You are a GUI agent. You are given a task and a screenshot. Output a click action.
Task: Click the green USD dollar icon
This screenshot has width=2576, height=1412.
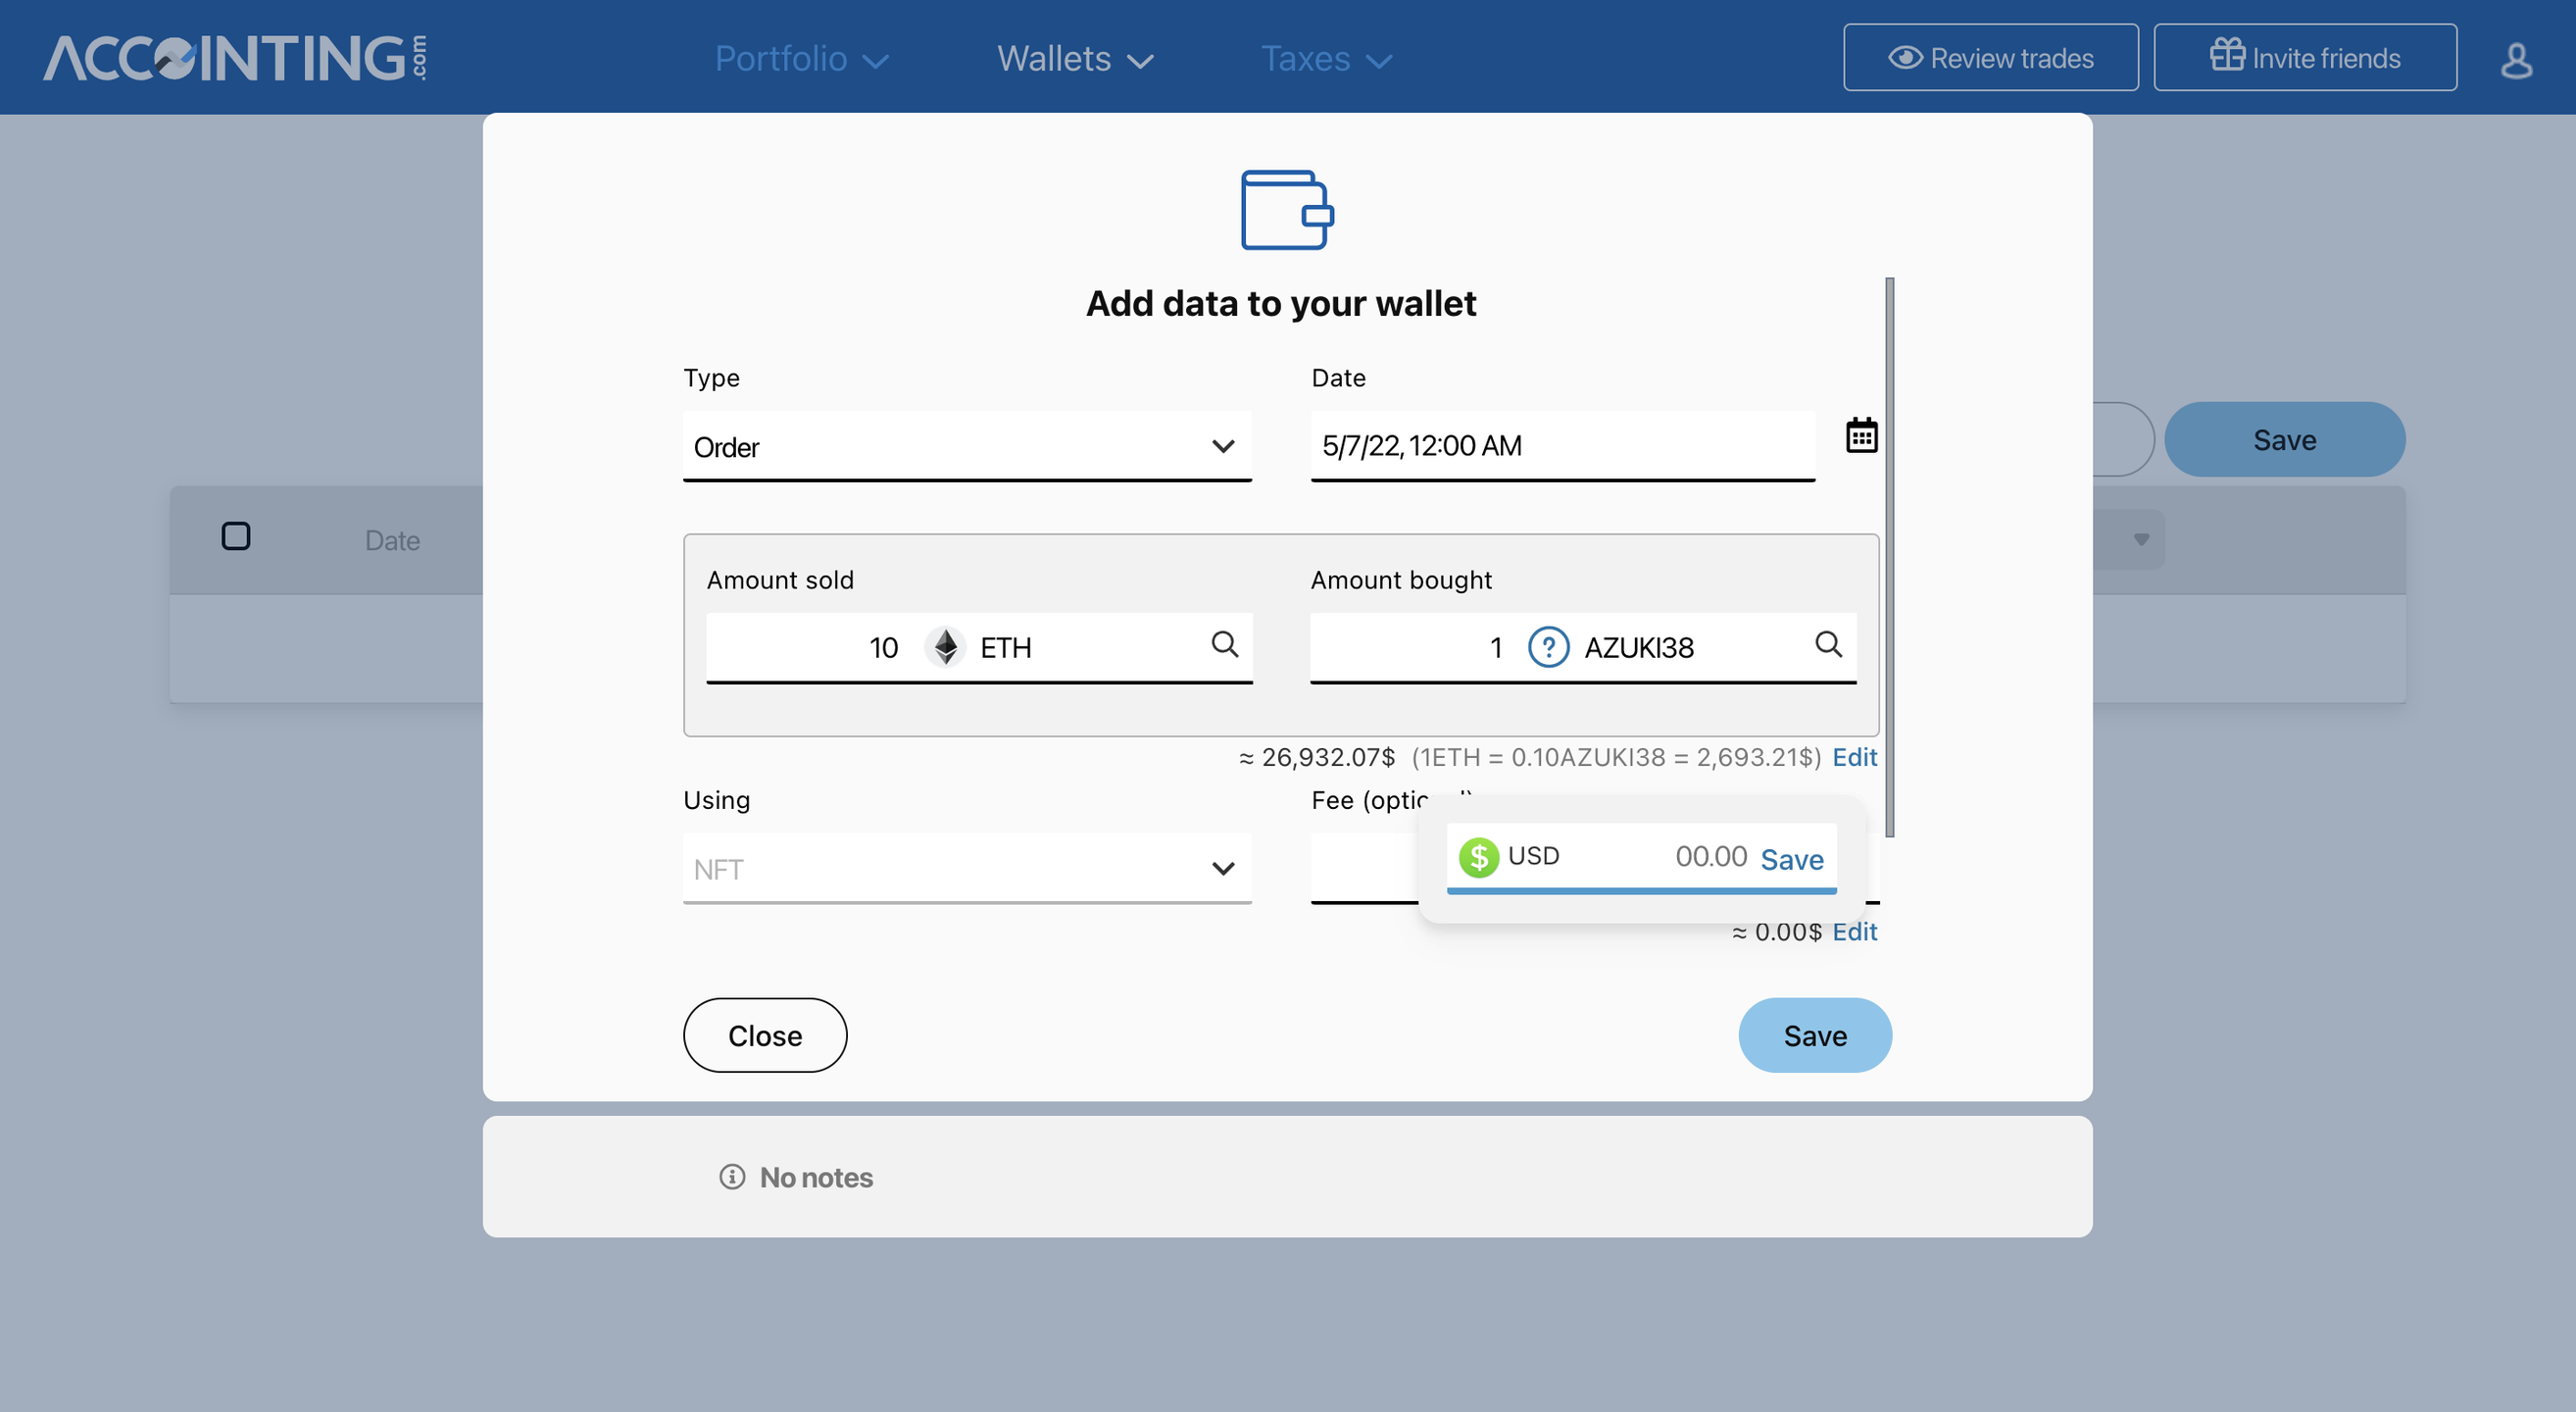point(1478,857)
